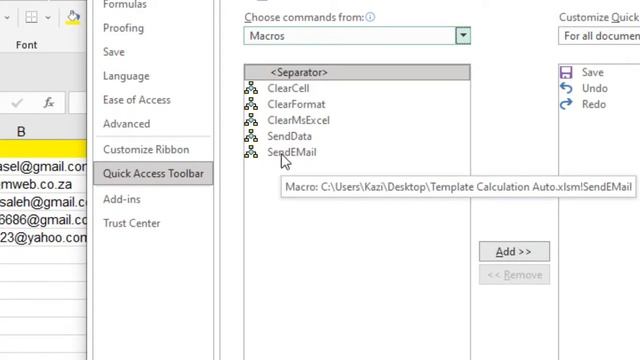Open the Proofing options category

[x=123, y=28]
